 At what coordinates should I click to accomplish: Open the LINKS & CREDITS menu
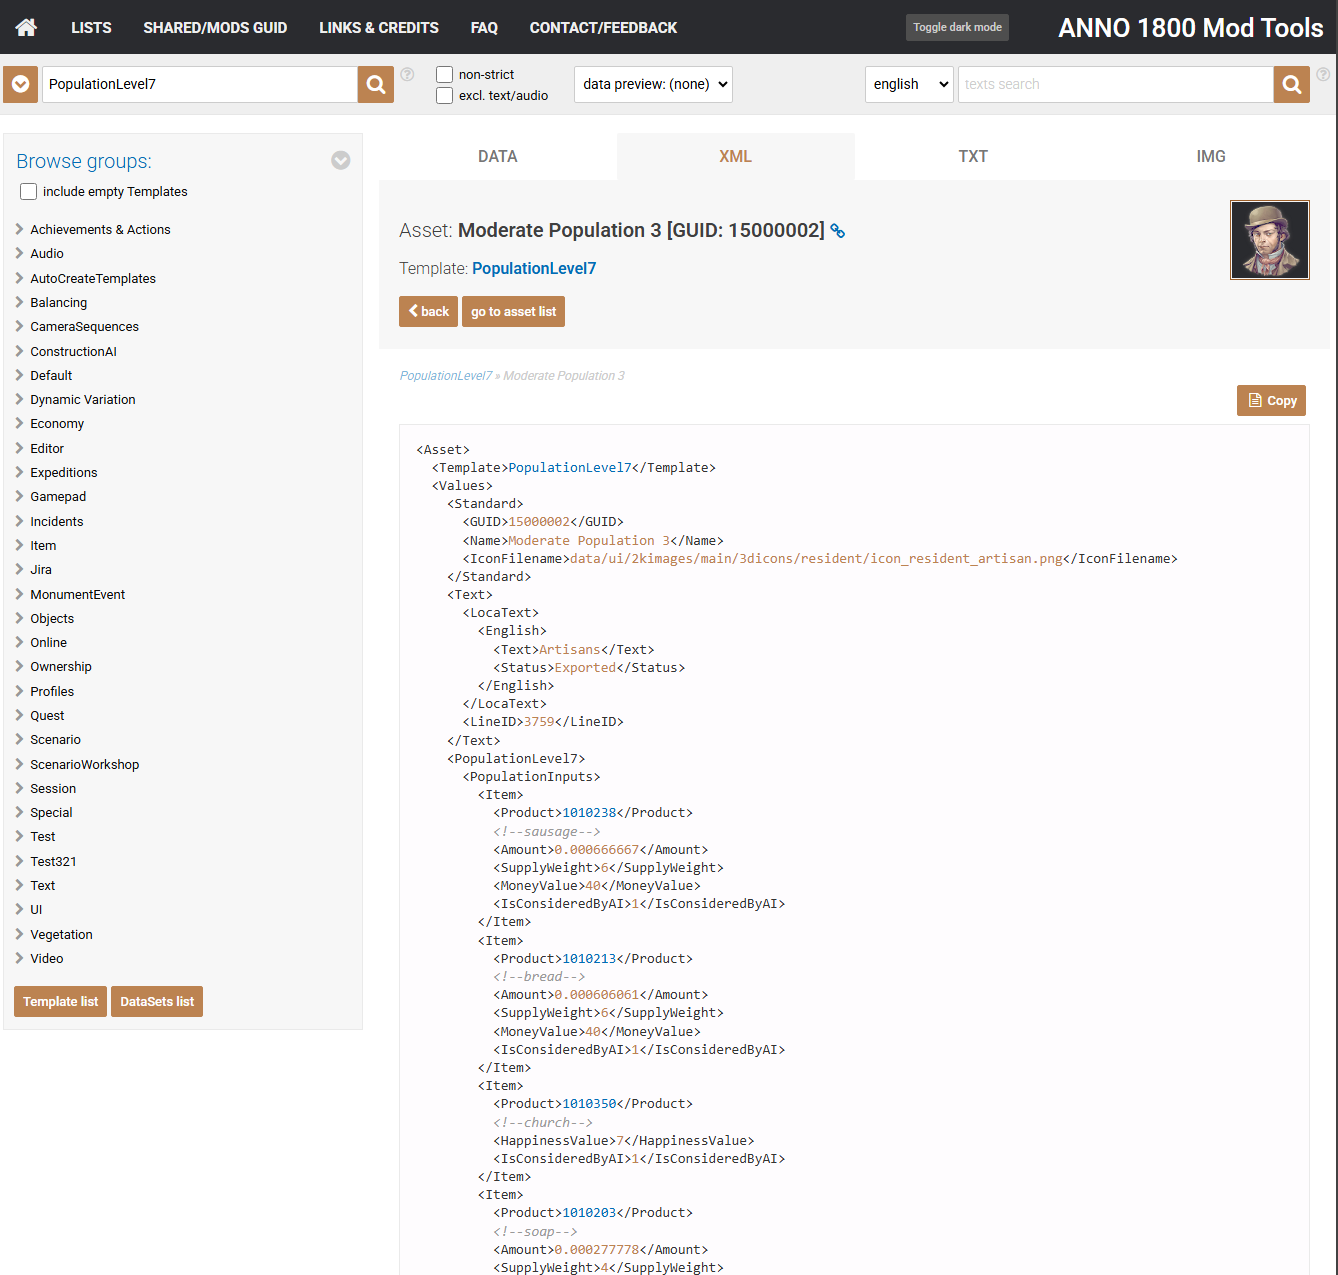click(x=378, y=28)
